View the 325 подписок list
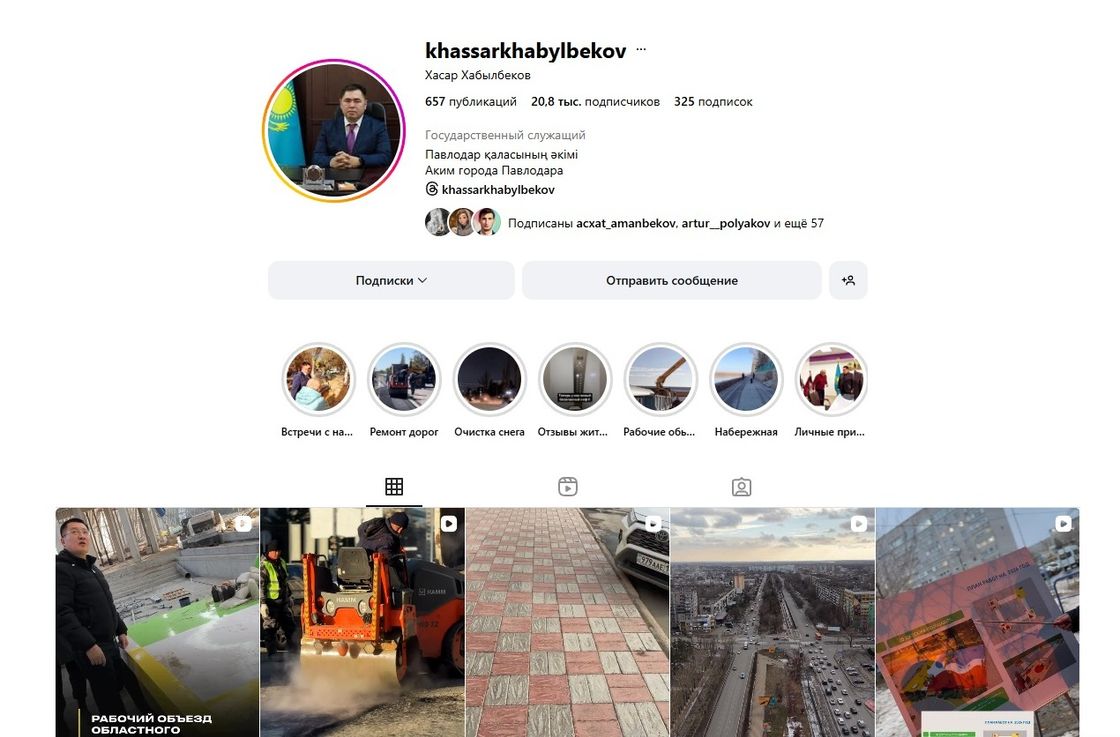Image resolution: width=1120 pixels, height=737 pixels. point(713,101)
